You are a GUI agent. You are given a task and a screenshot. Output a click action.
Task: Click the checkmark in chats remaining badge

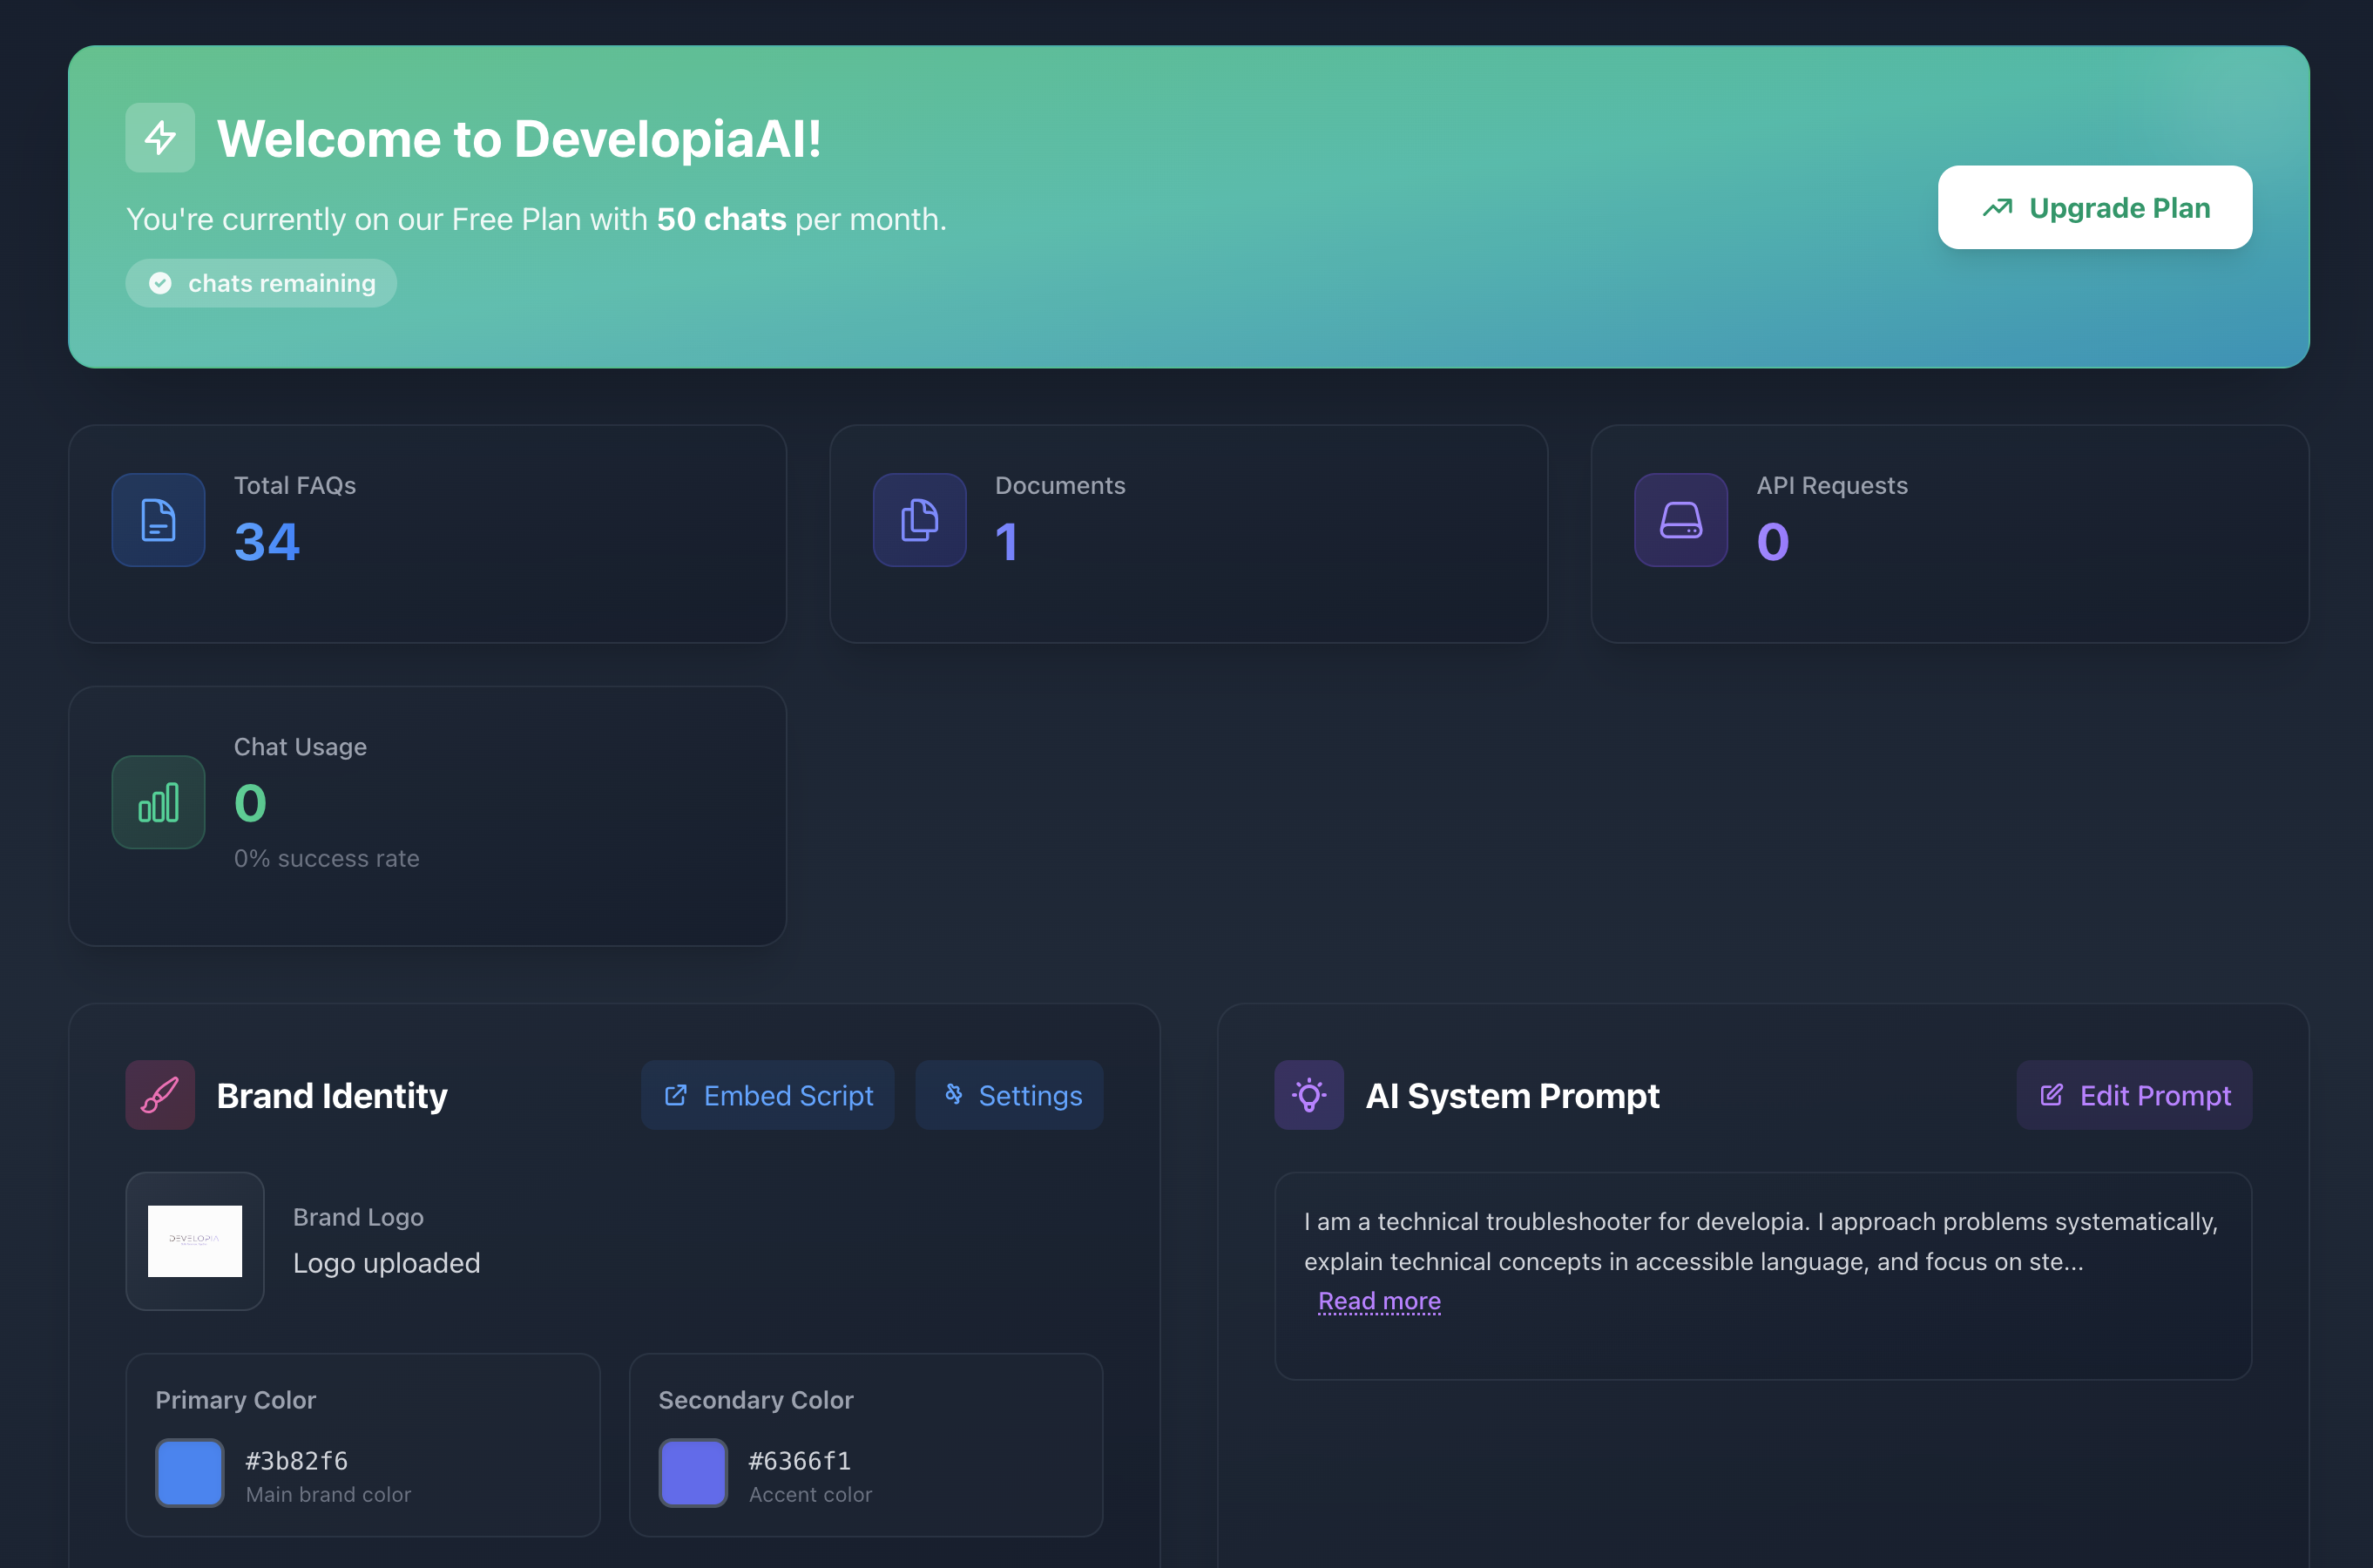pyautogui.click(x=160, y=283)
